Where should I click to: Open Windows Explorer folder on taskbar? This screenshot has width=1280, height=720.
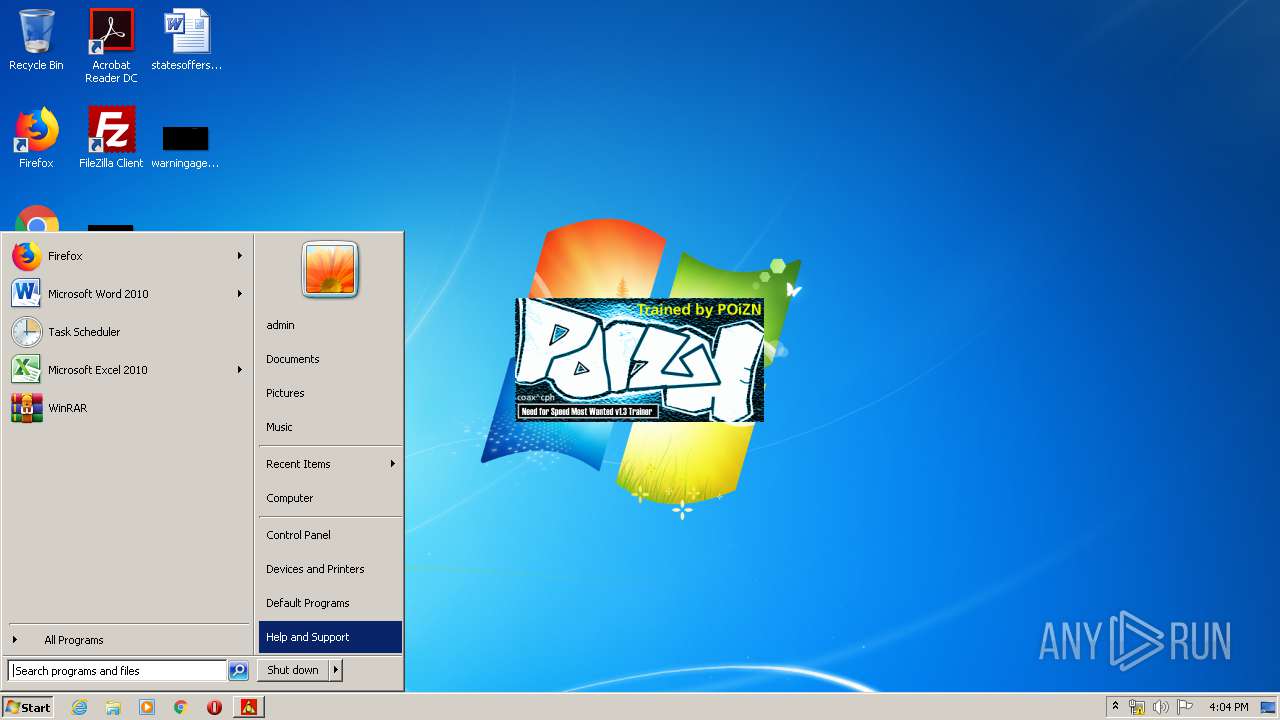113,707
